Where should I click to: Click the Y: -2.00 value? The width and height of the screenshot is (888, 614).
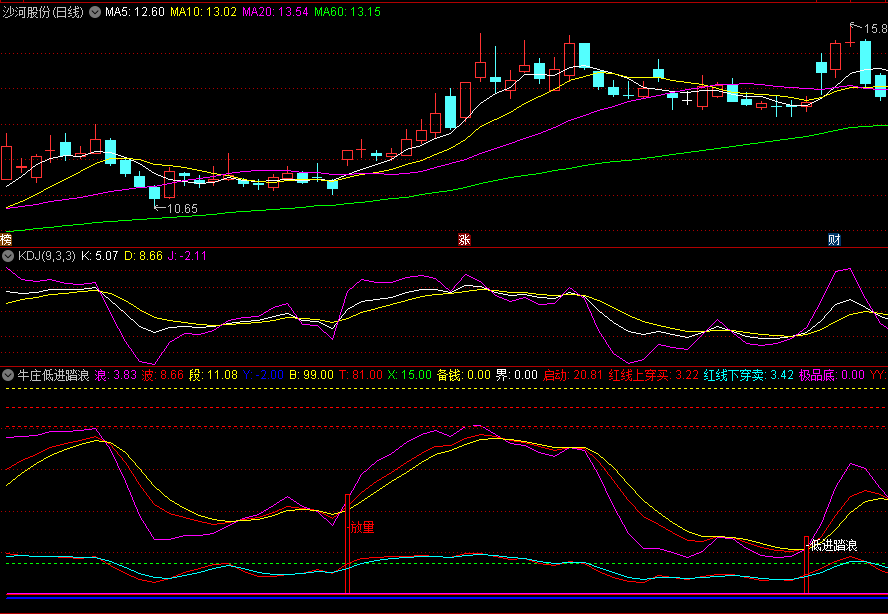pyautogui.click(x=263, y=375)
